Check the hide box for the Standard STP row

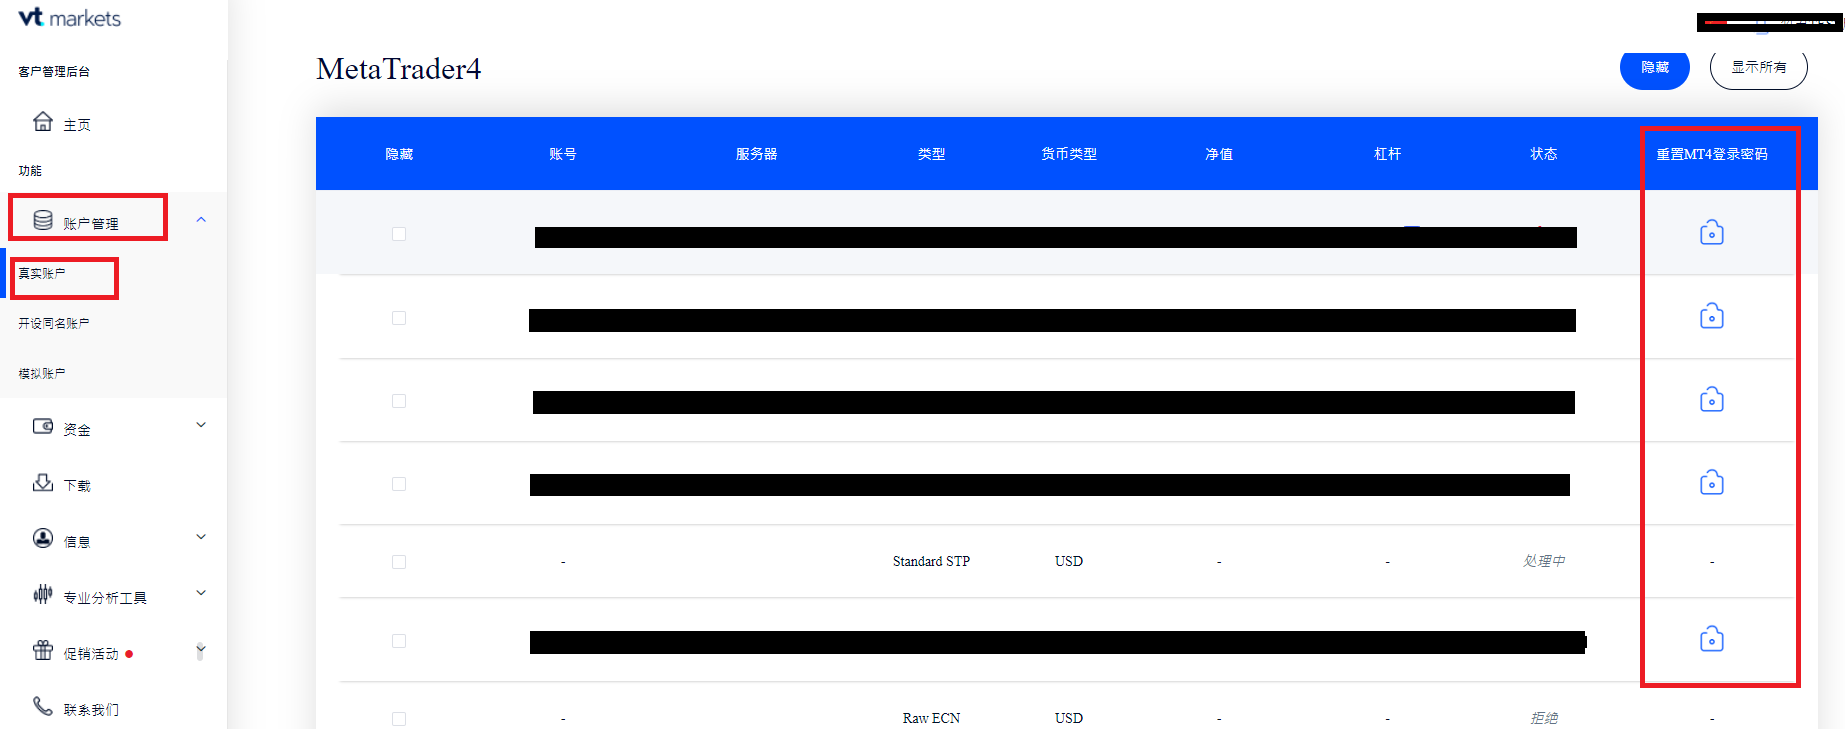(399, 562)
